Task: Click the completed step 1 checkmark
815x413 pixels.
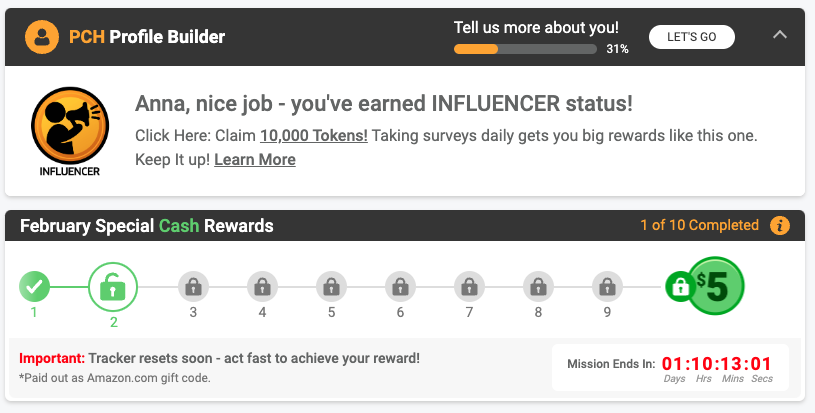Action: click(34, 287)
